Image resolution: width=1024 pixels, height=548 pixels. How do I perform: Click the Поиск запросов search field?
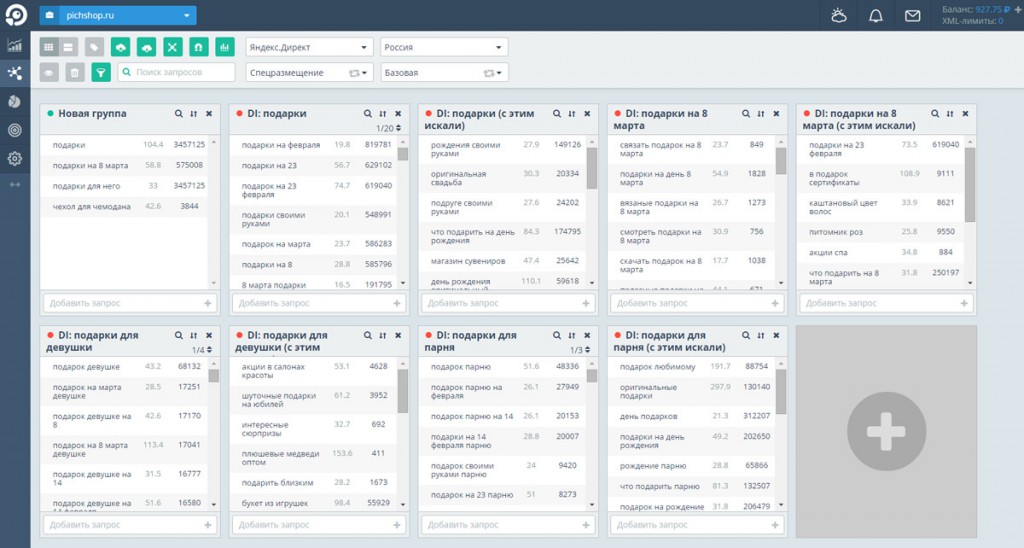point(178,73)
